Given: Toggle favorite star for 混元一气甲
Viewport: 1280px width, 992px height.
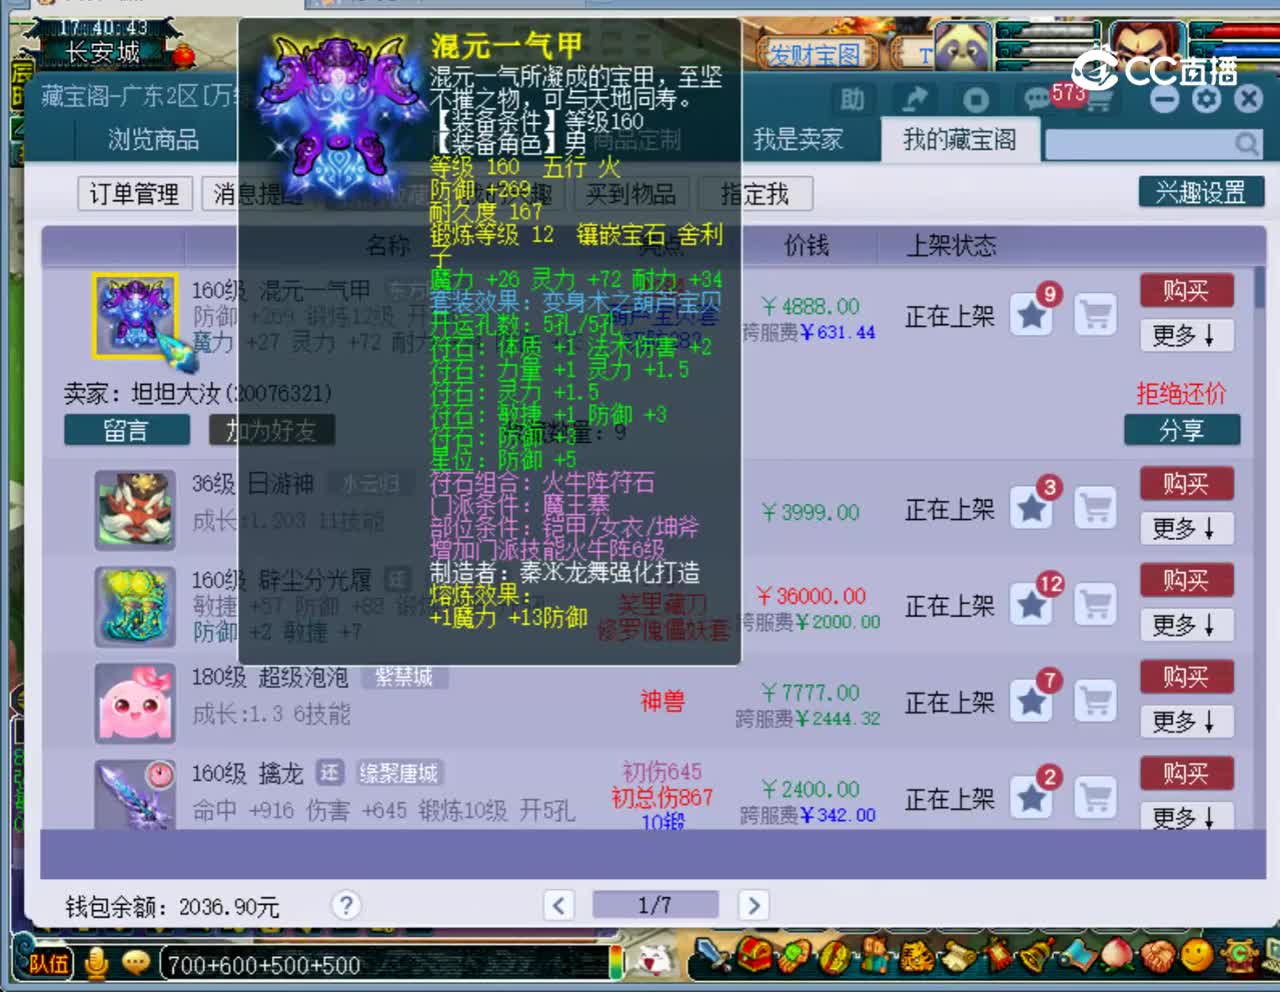Looking at the screenshot, I should [x=1032, y=316].
